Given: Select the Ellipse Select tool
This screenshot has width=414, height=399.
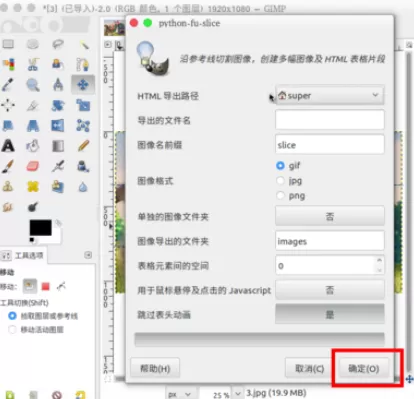Looking at the screenshot, I should [33, 44].
